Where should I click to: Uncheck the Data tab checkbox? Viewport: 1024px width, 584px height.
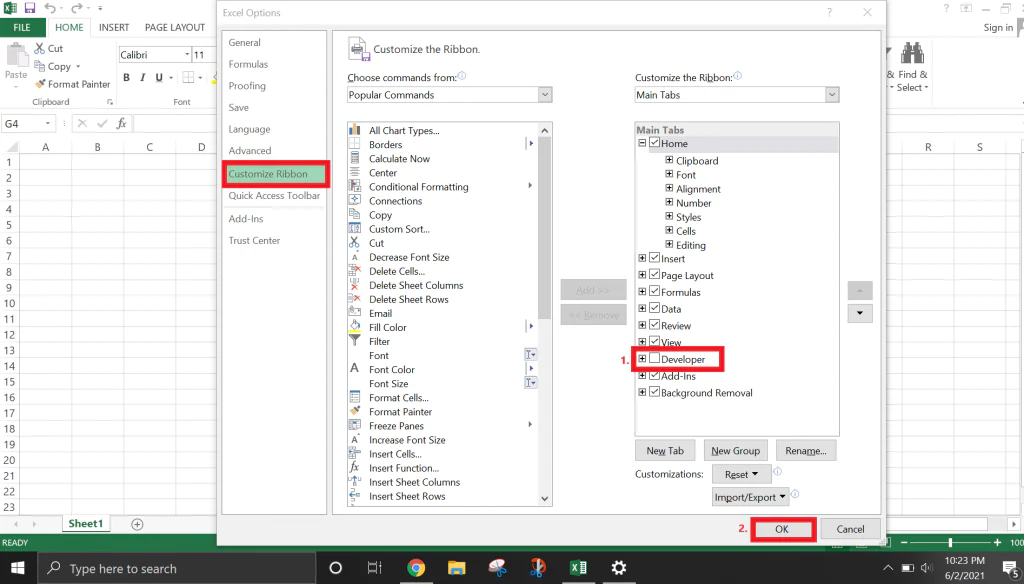pyautogui.click(x=654, y=308)
